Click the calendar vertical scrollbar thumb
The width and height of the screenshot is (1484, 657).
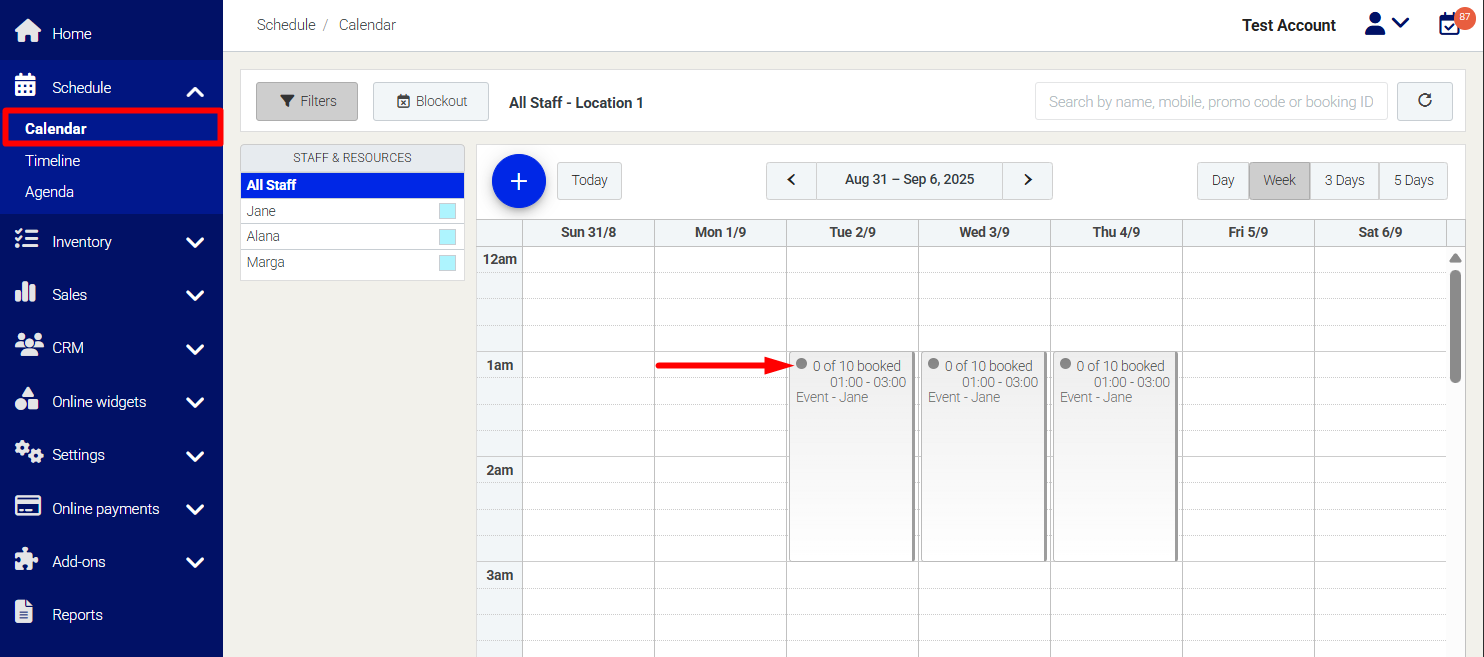tap(1455, 326)
